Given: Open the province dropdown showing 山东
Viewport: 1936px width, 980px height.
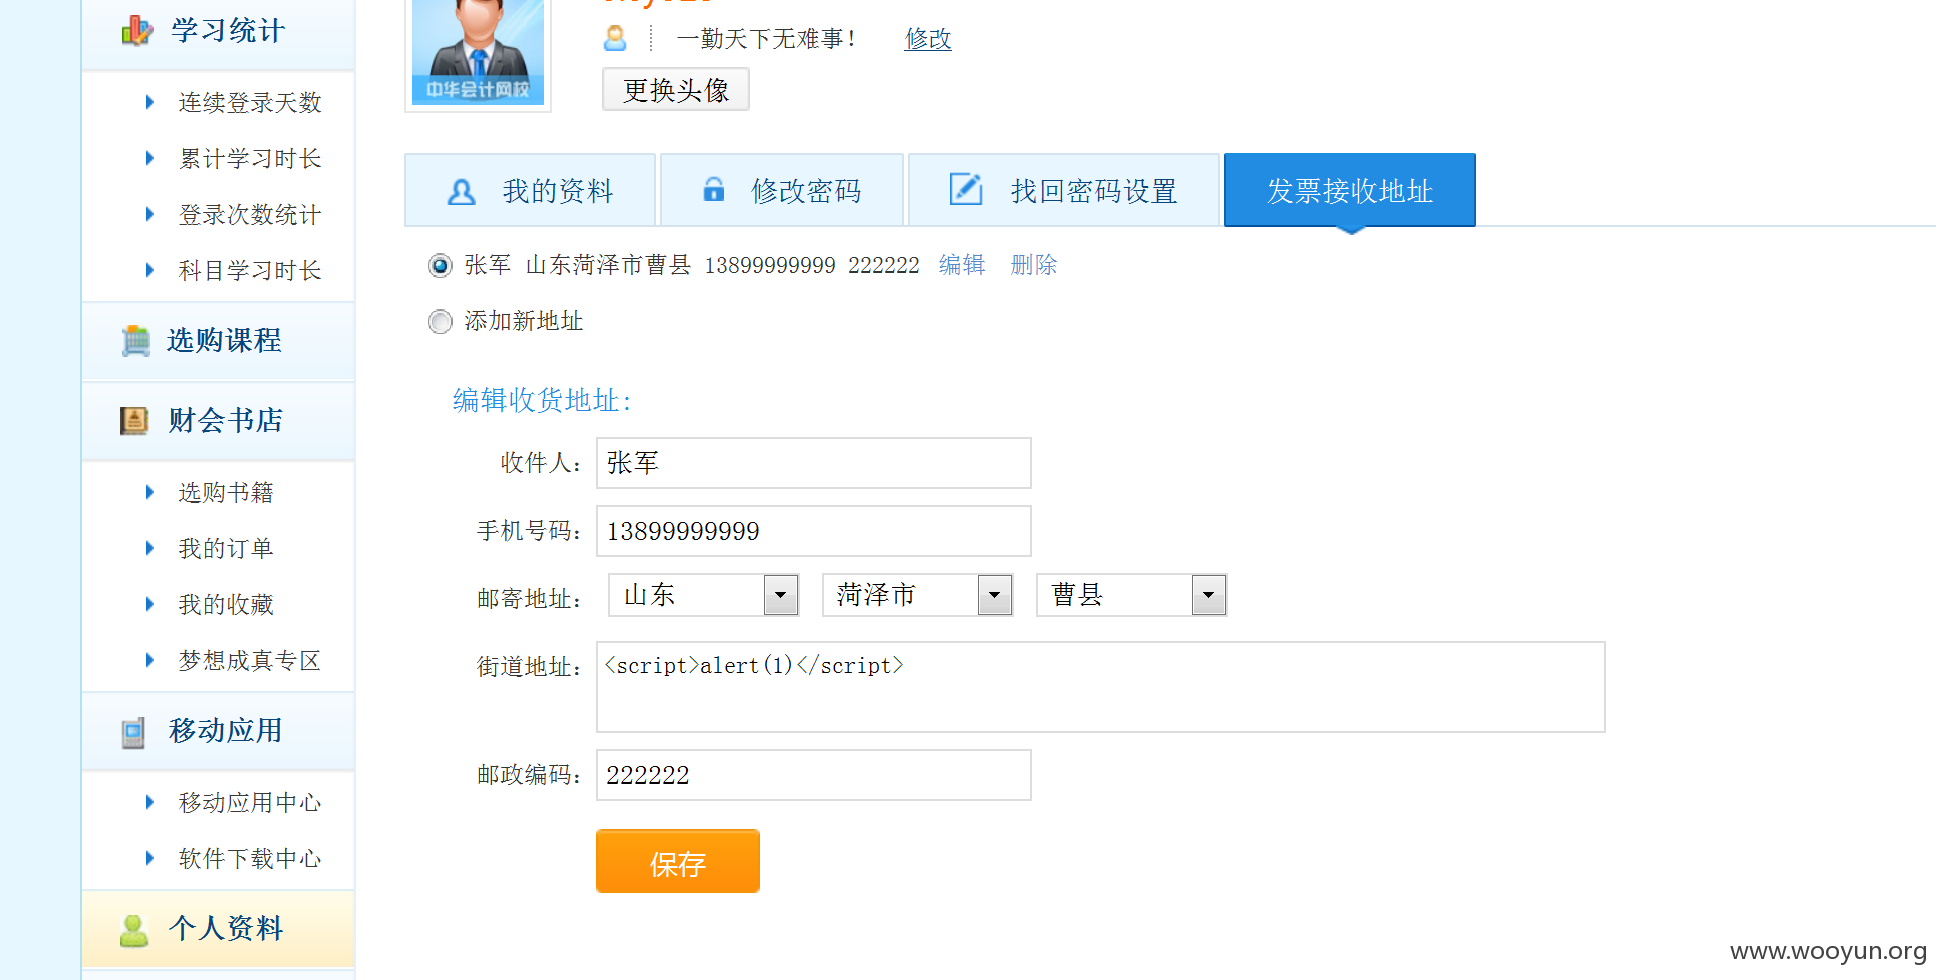Looking at the screenshot, I should click(703, 595).
